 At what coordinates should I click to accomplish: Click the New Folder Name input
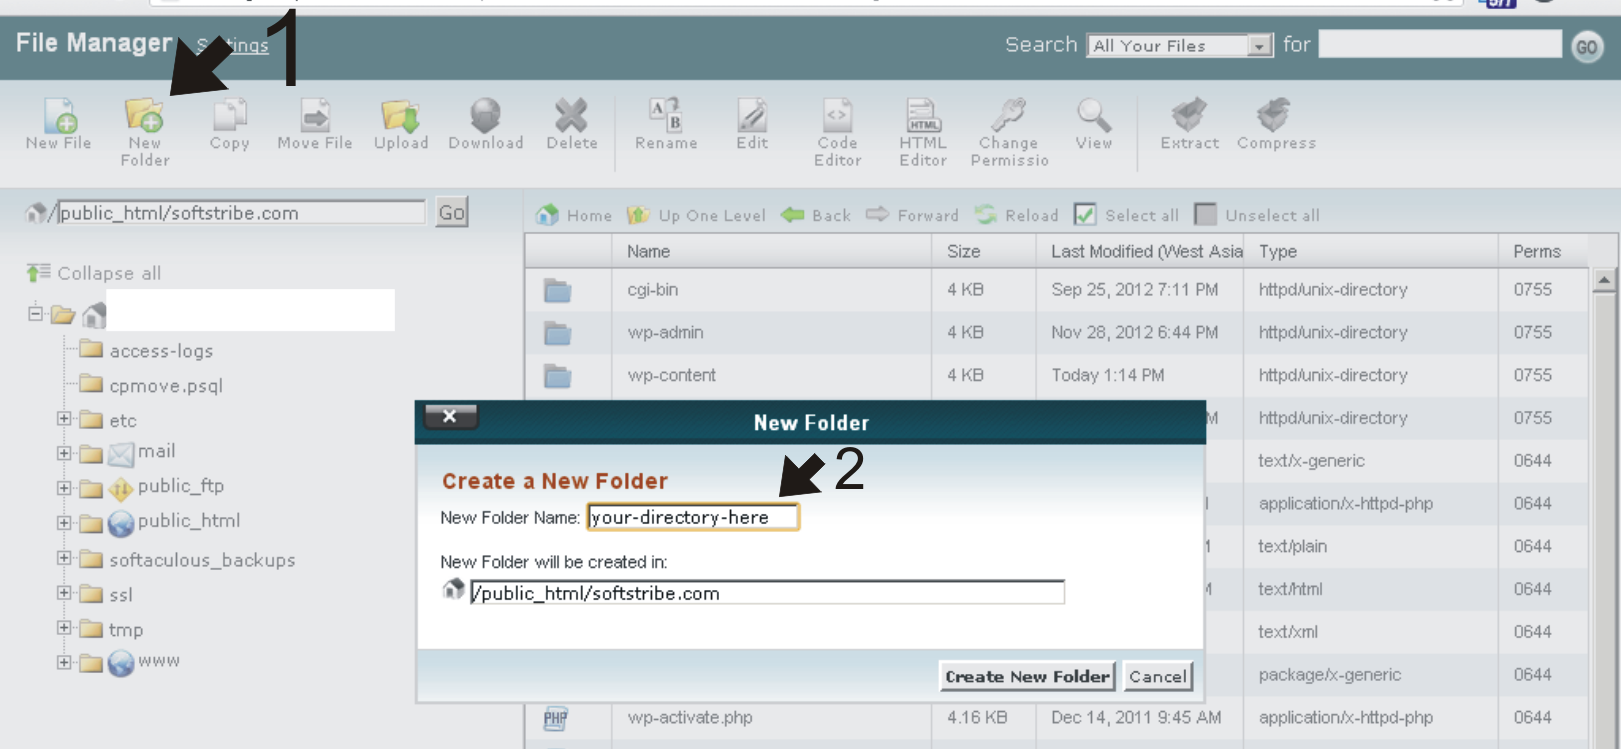693,517
